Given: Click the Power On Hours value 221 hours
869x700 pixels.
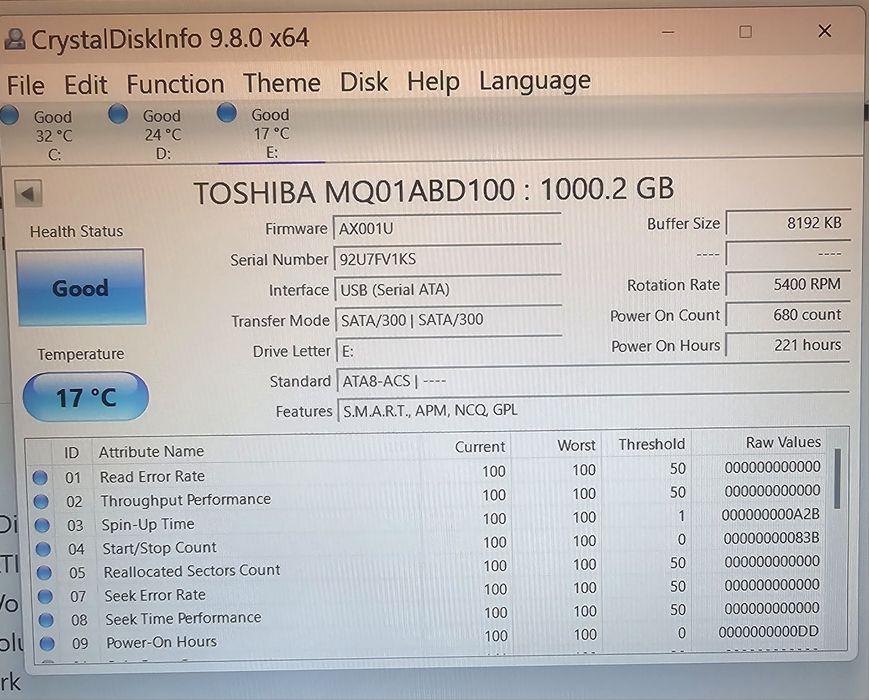Looking at the screenshot, I should [788, 345].
